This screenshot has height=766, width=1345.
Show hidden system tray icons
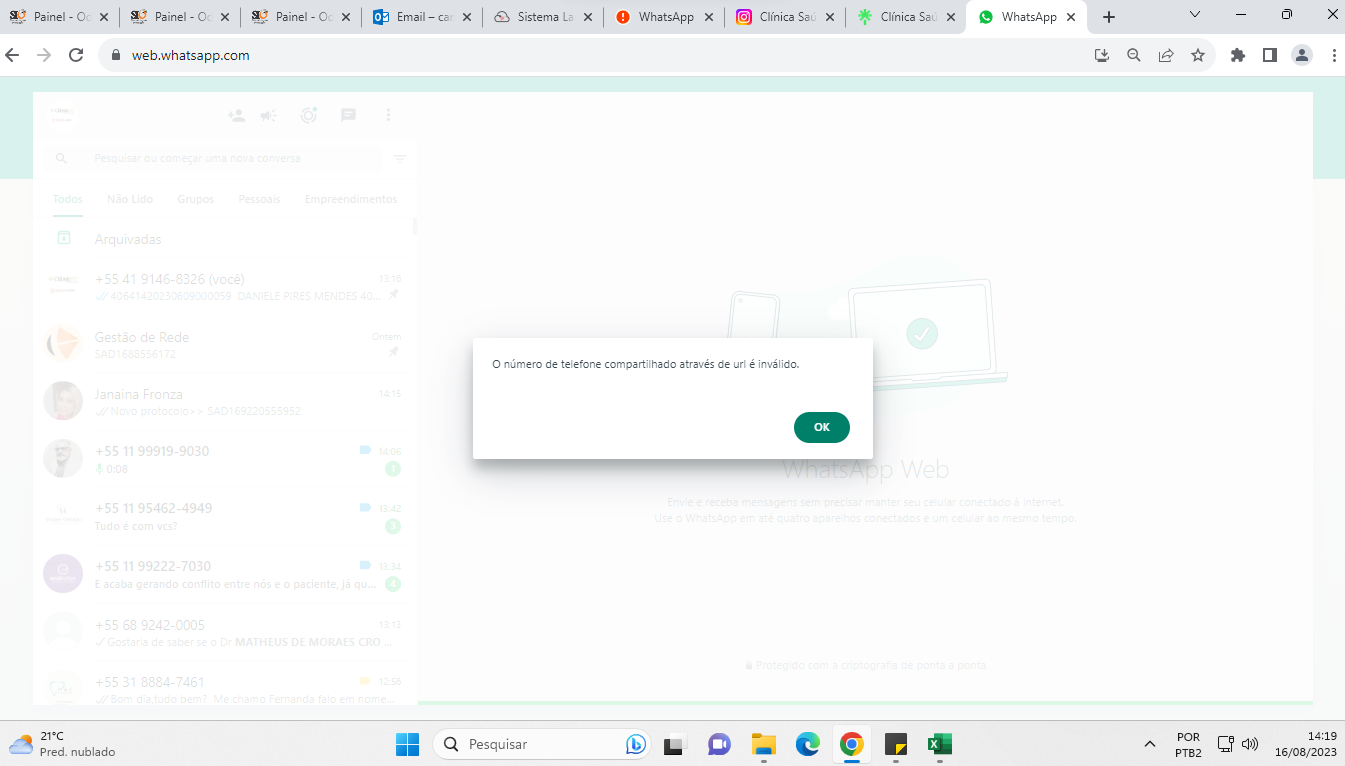point(1150,744)
